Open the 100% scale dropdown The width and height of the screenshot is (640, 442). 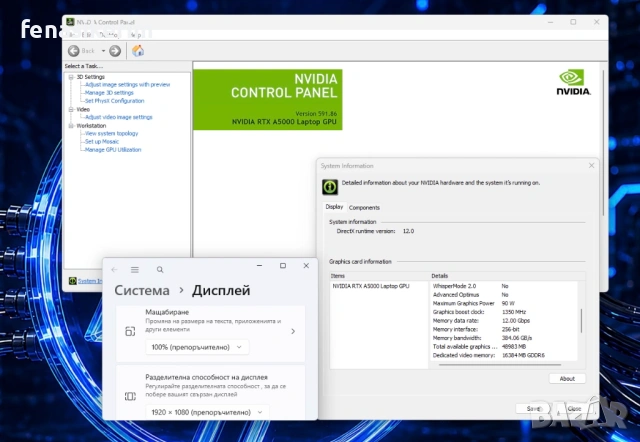pos(197,347)
